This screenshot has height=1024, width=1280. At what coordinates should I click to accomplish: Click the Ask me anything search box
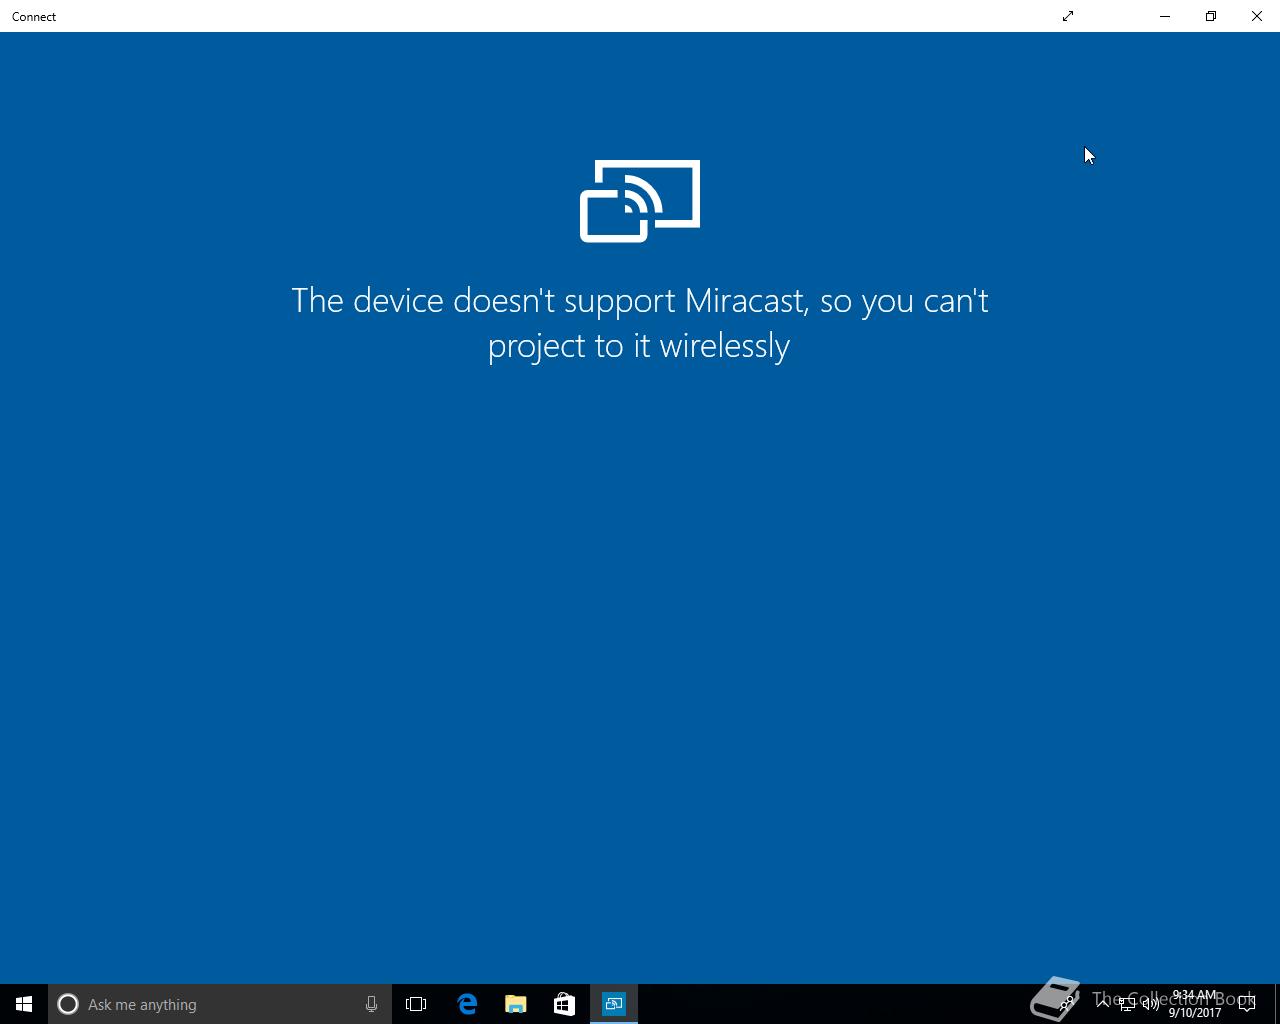(x=220, y=1004)
